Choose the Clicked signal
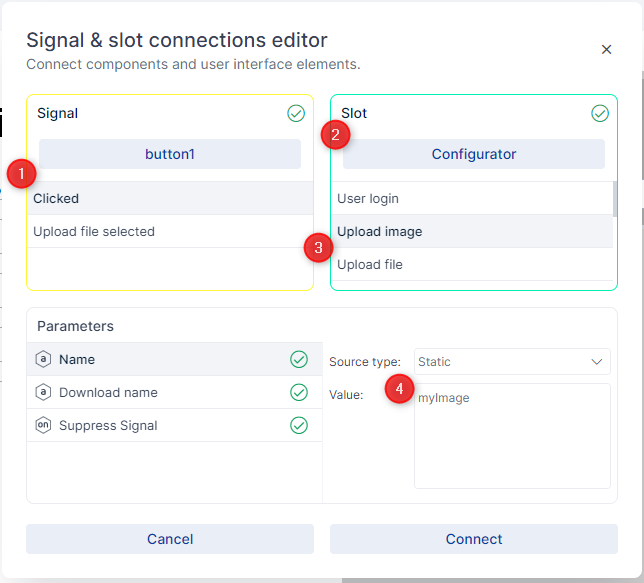The image size is (644, 583). 170,198
